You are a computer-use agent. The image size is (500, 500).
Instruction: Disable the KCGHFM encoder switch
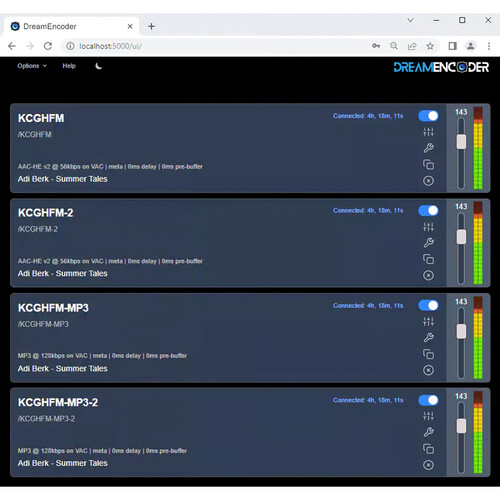tap(428, 116)
